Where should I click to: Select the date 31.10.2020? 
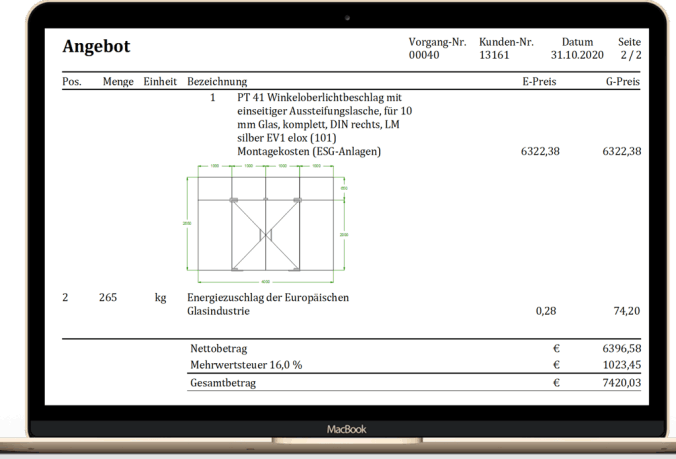coord(578,57)
